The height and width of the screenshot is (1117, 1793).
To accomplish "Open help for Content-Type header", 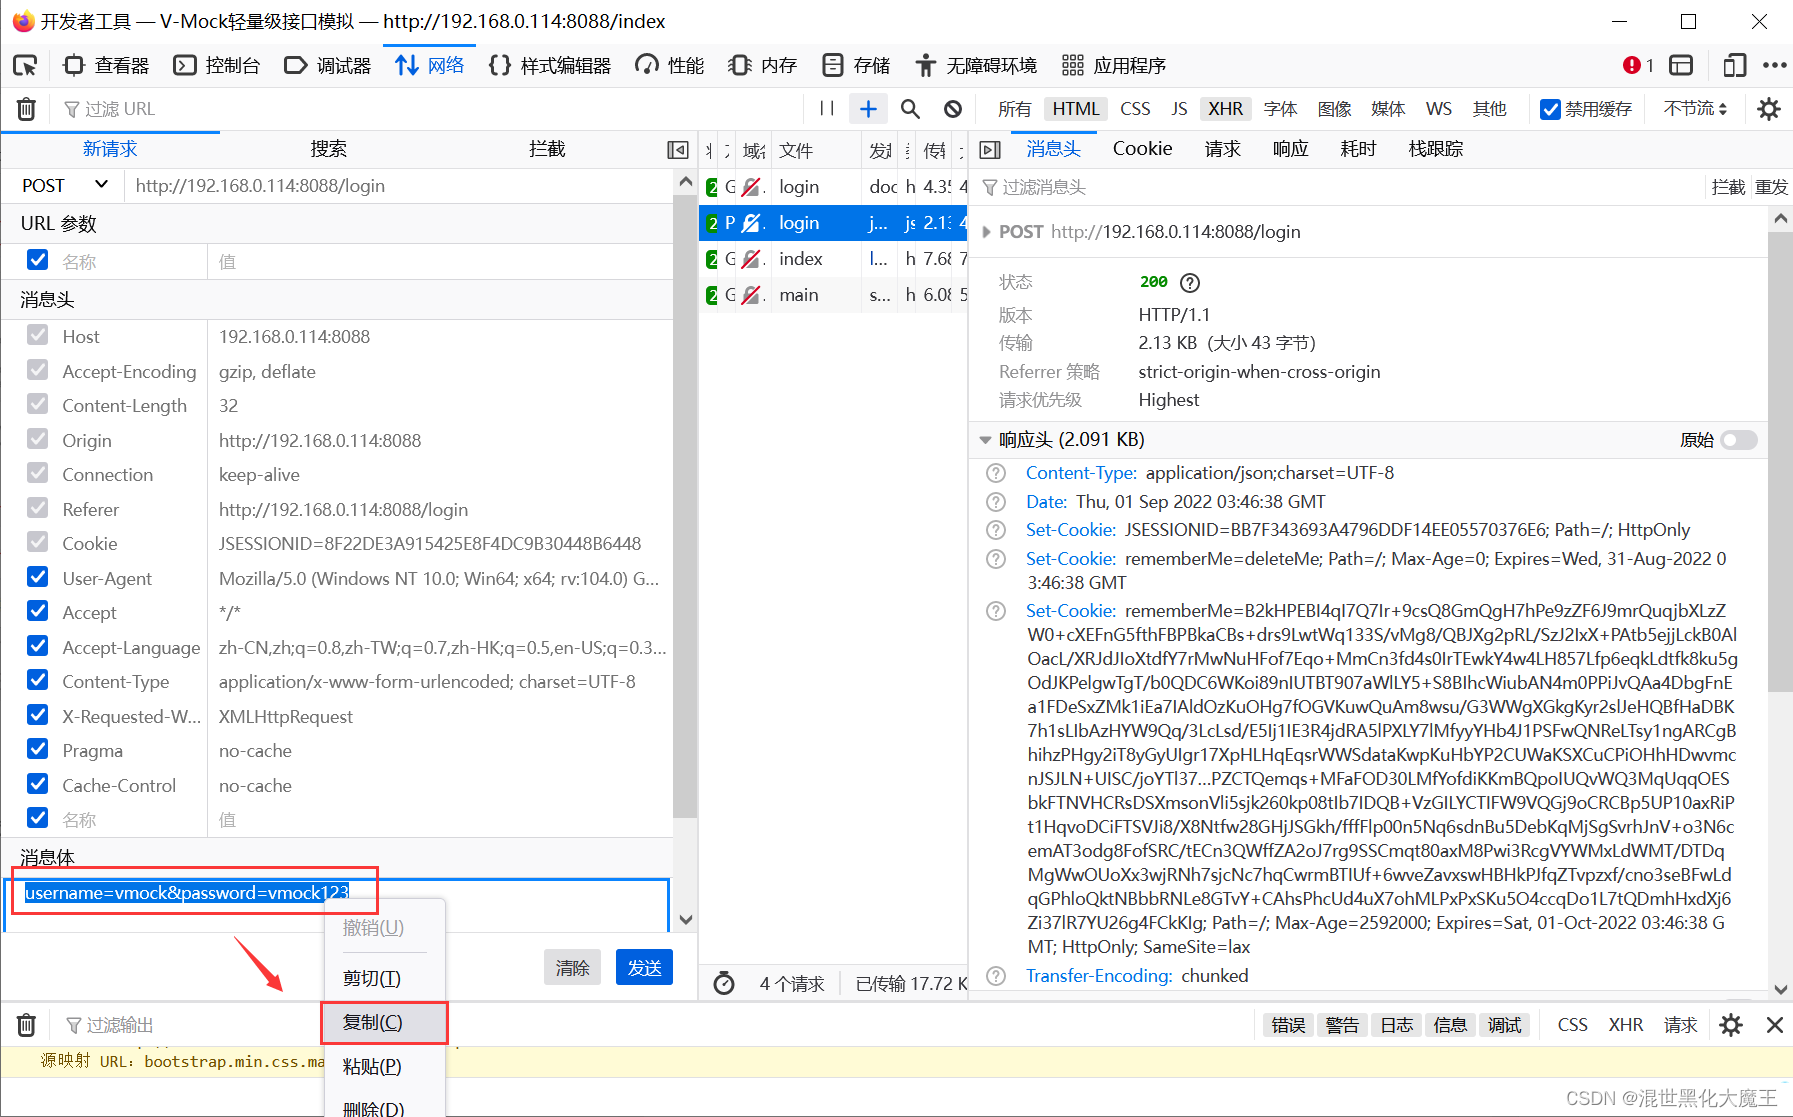I will [996, 473].
